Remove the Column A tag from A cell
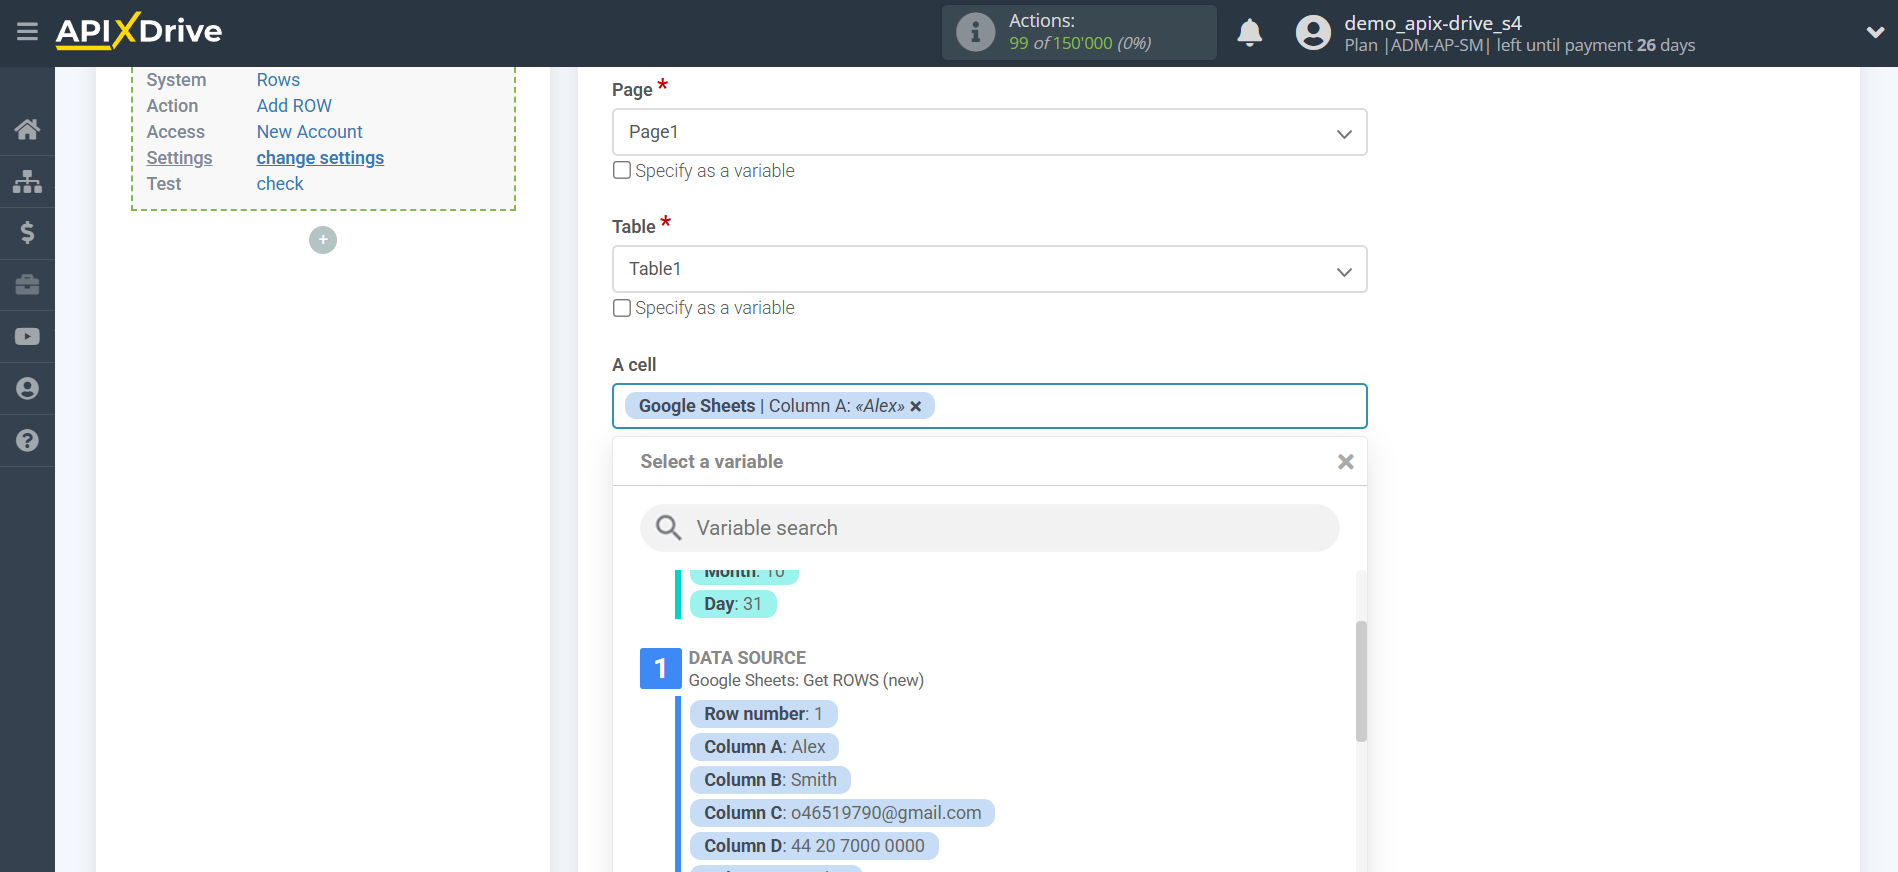This screenshot has width=1898, height=872. (915, 406)
